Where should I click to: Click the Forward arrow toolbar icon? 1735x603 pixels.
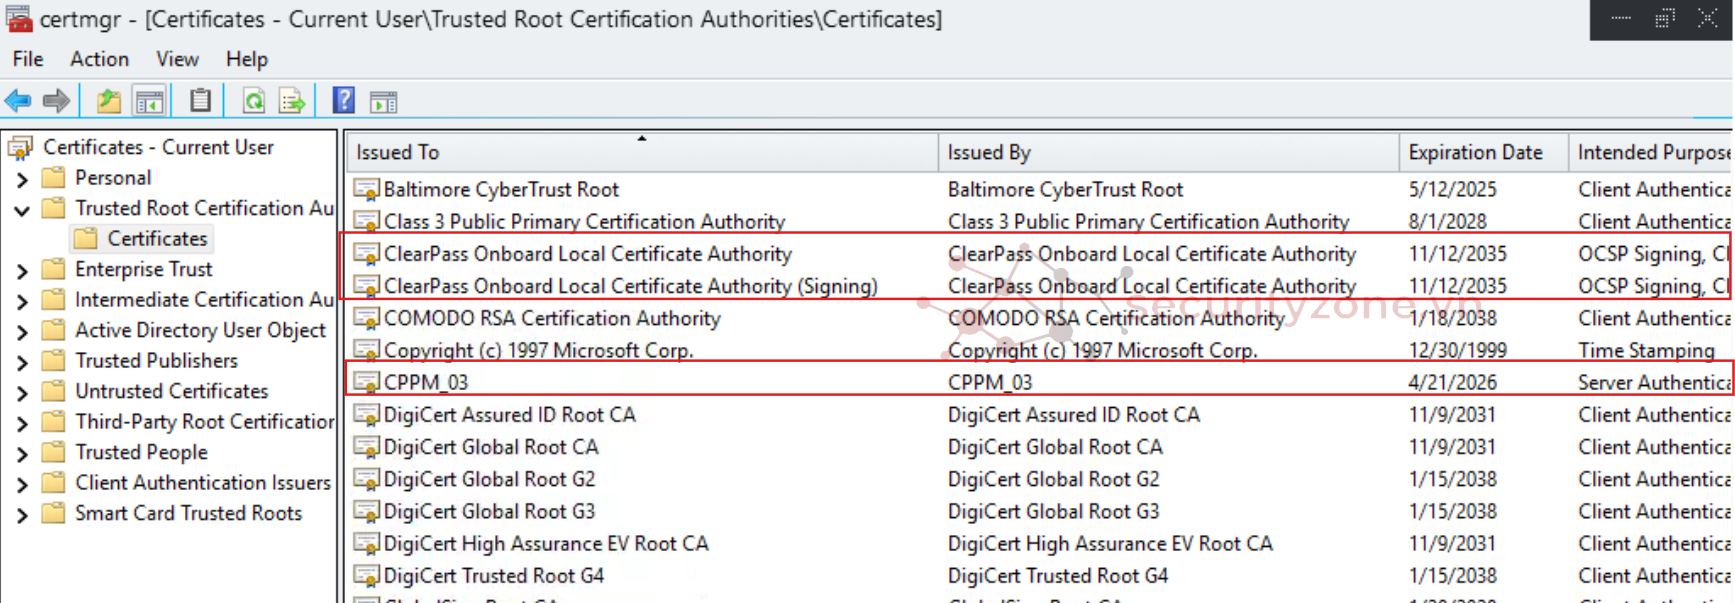click(57, 101)
